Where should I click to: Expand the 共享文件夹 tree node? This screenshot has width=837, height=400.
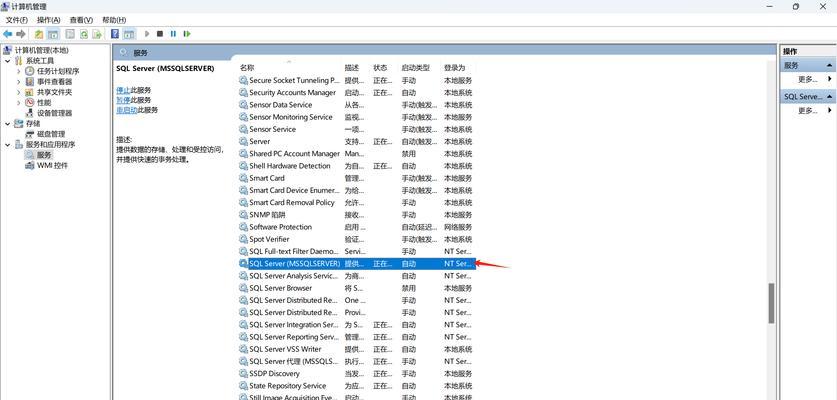coord(19,92)
